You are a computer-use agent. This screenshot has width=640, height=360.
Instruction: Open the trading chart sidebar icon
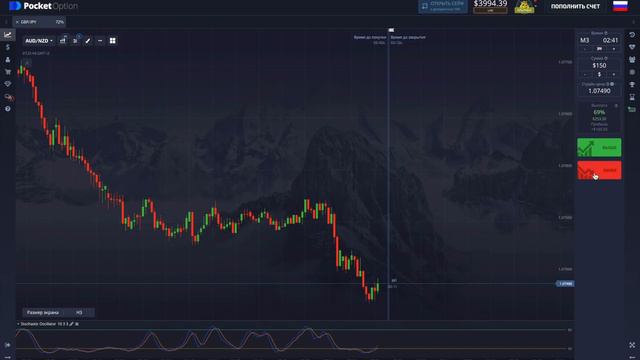[x=8, y=35]
